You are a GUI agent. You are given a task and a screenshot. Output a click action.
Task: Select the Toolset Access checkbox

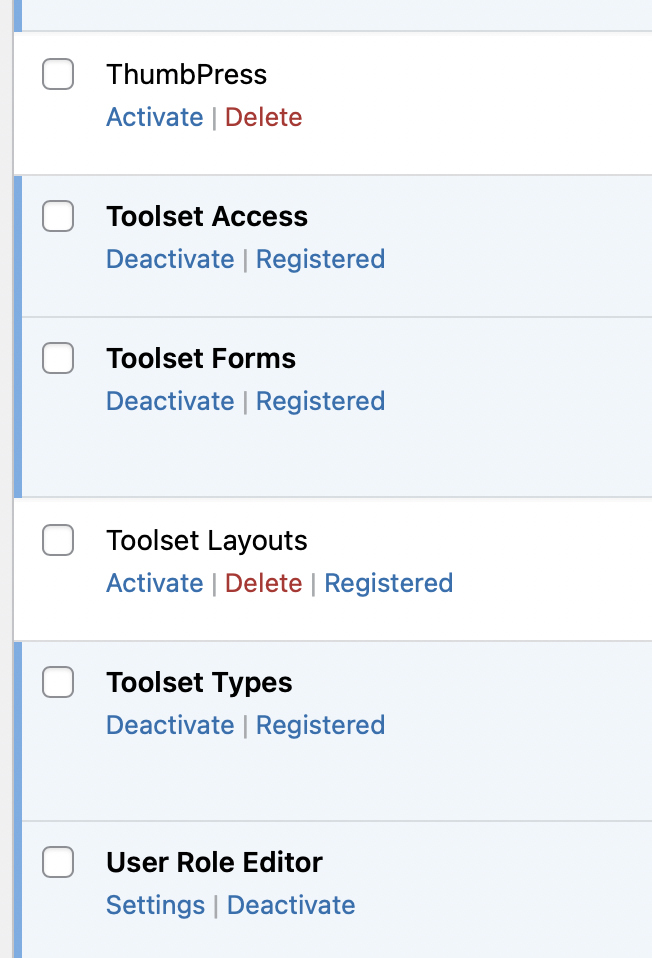[58, 216]
